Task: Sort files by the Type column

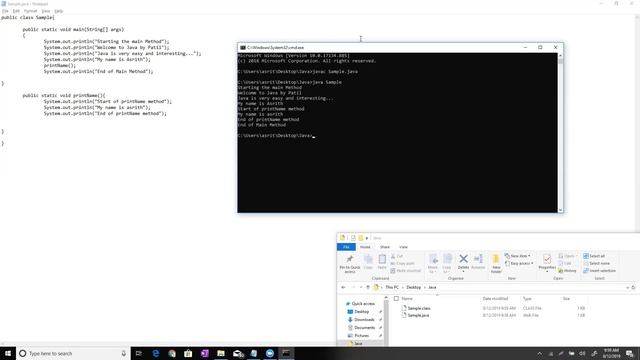Action: coord(527,299)
